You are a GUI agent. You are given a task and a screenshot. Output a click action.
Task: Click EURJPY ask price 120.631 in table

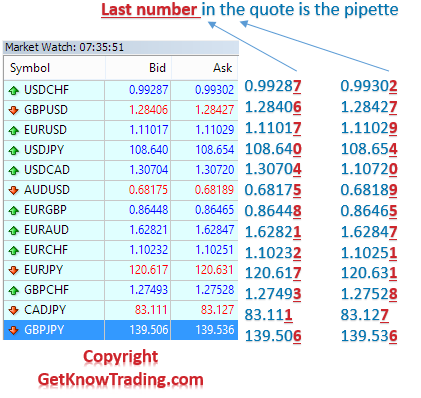pyautogui.click(x=214, y=270)
